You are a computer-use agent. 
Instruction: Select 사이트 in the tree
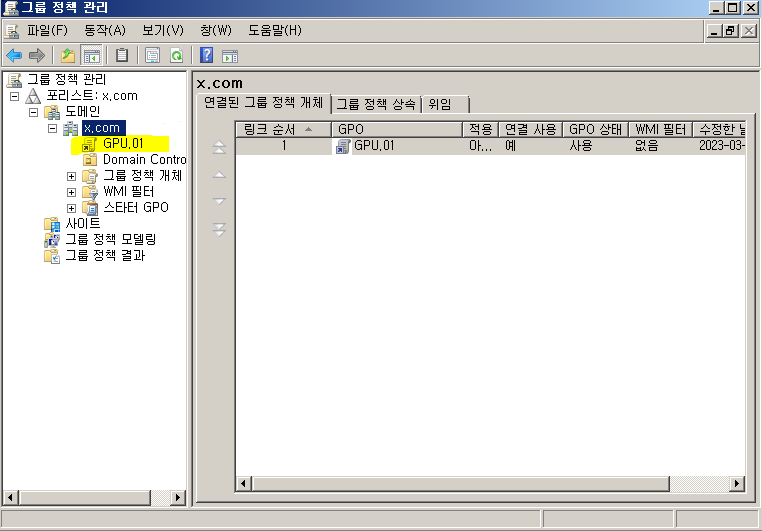pos(83,223)
